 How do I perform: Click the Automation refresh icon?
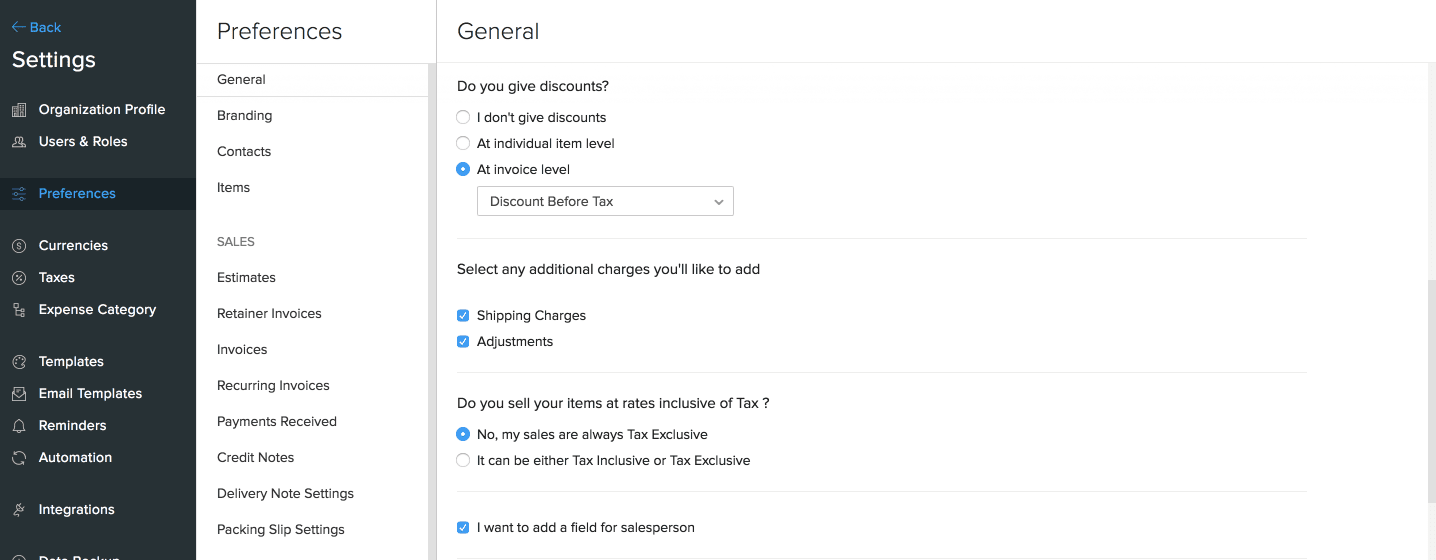(x=19, y=458)
